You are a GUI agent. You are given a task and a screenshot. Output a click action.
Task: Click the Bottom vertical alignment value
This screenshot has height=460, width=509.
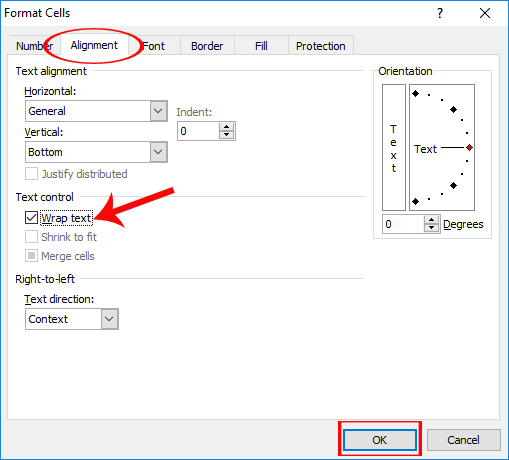(x=45, y=152)
